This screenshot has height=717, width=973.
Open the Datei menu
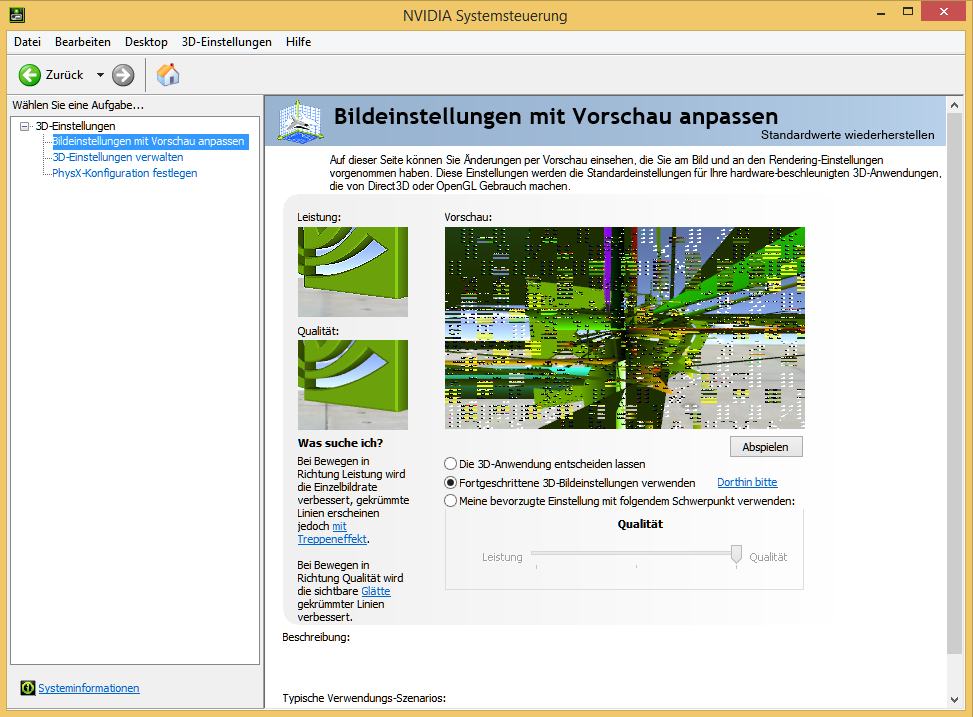27,42
